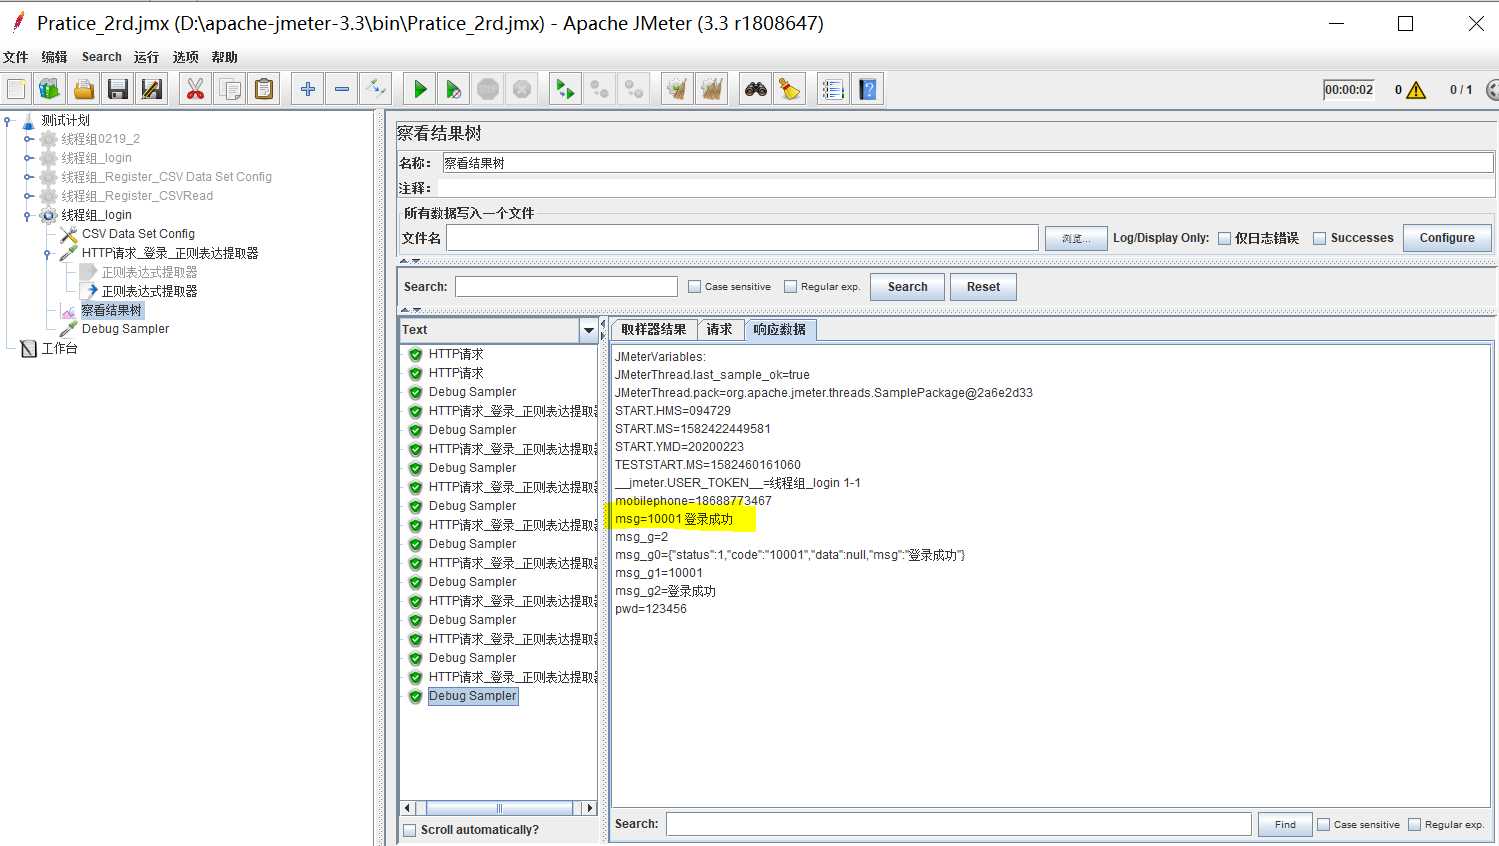Click the 浏览 browse button
Viewport: 1499px width, 846px height.
(x=1076, y=238)
